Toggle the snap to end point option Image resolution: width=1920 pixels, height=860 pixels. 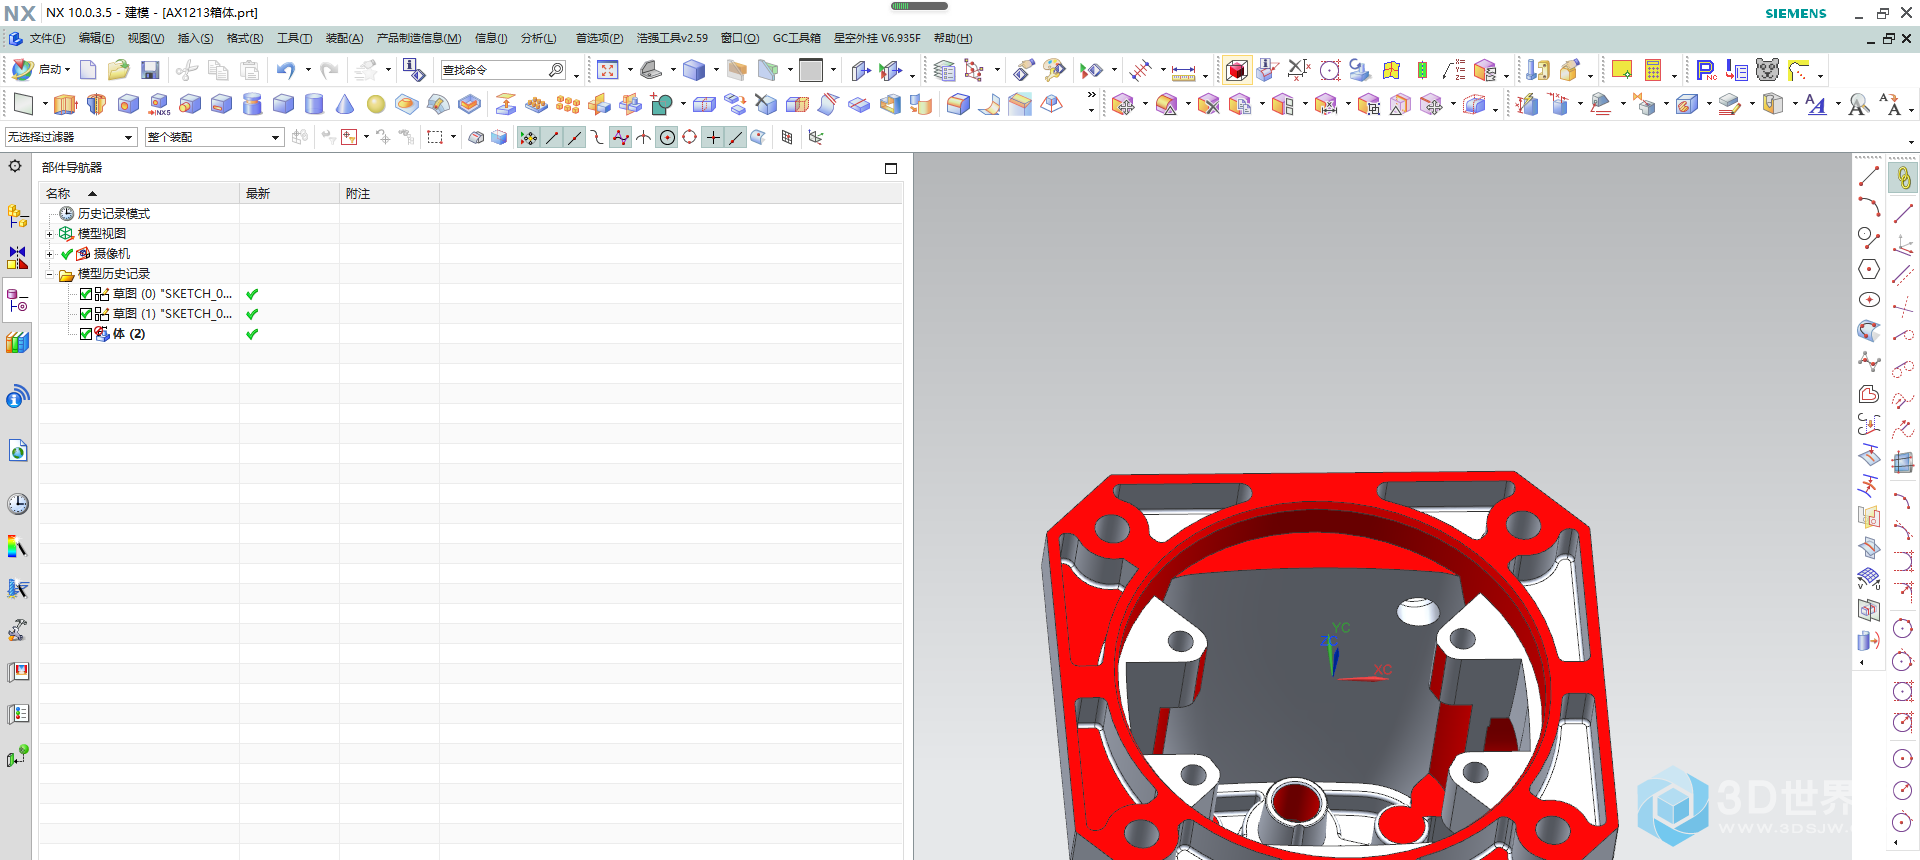(552, 137)
